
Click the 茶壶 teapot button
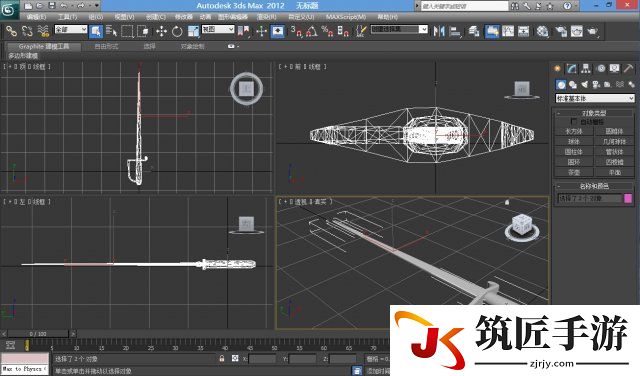click(x=574, y=172)
